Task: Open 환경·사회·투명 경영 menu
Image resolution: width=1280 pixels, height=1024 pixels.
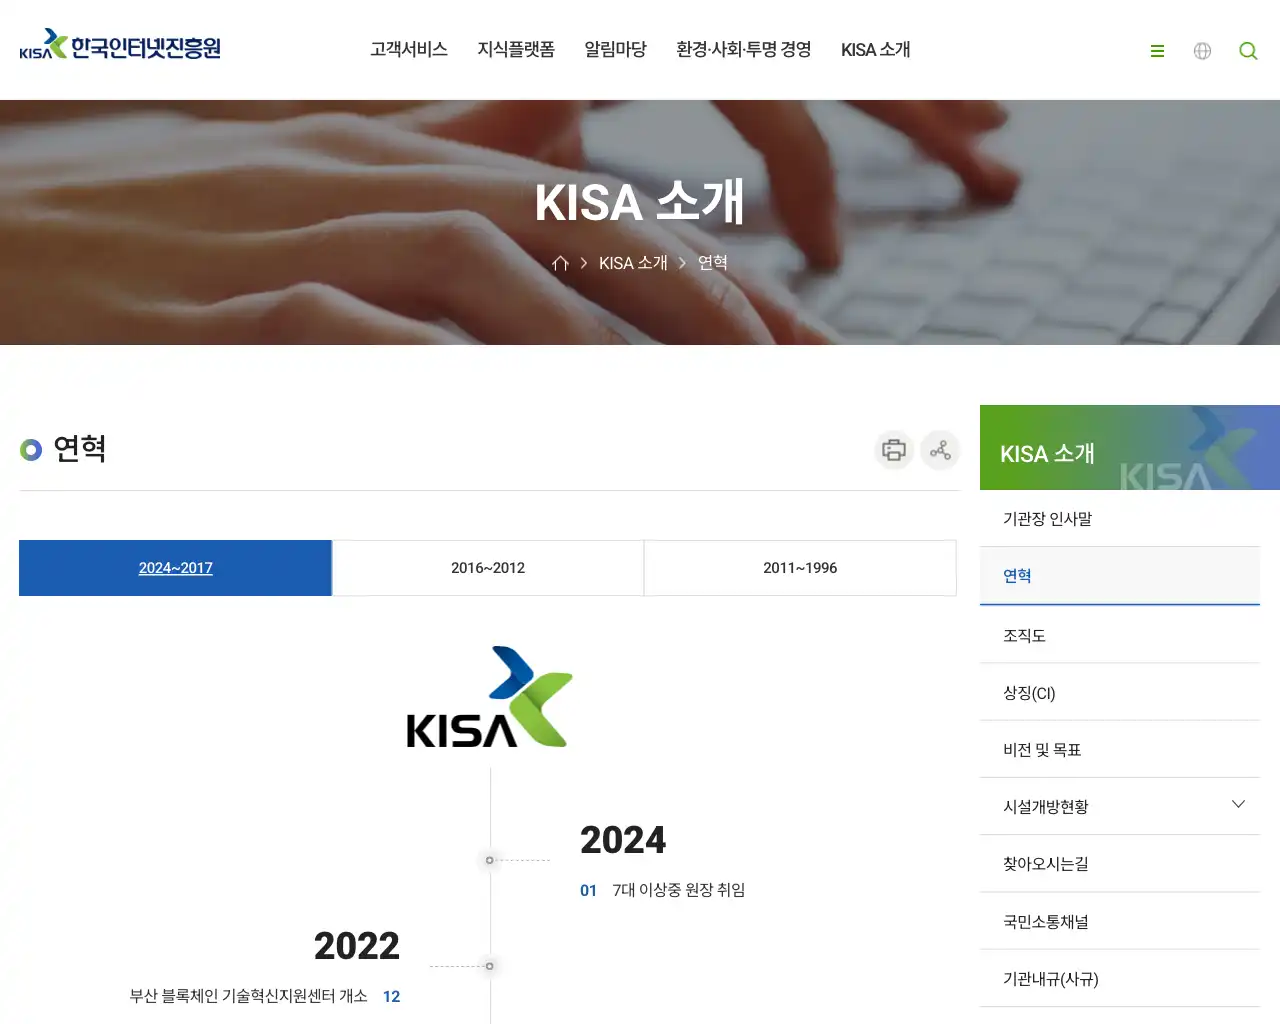Action: tap(744, 50)
